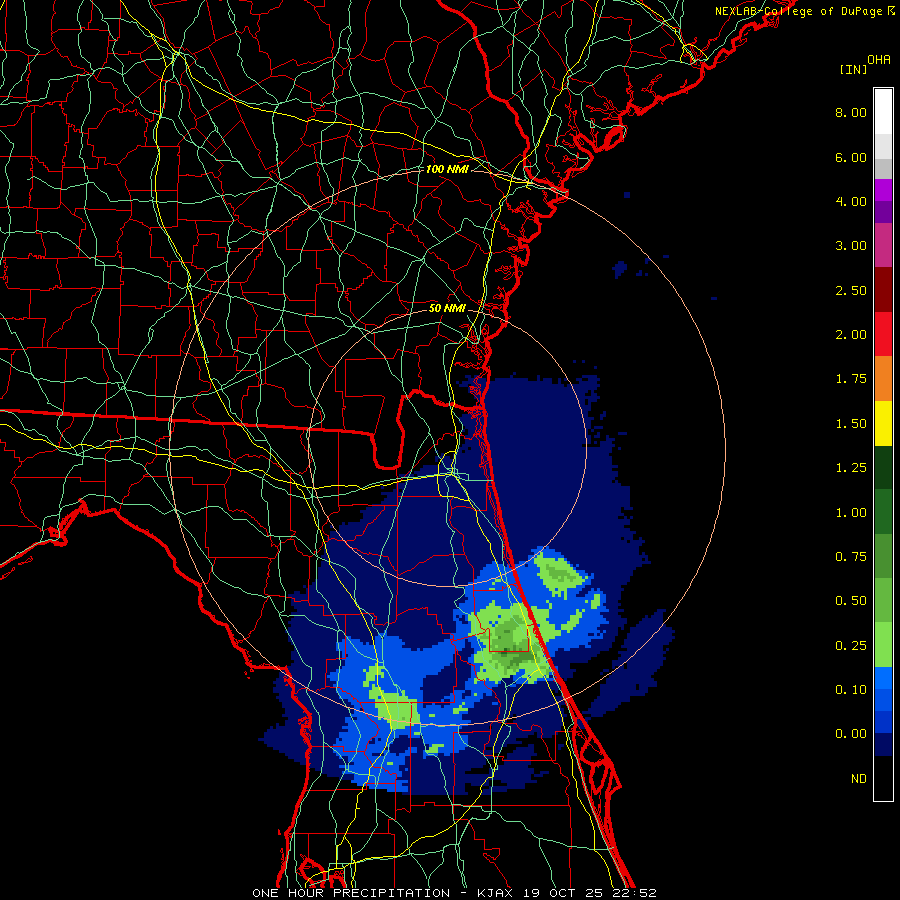Select the bright red swatch near 2.00

[883, 334]
